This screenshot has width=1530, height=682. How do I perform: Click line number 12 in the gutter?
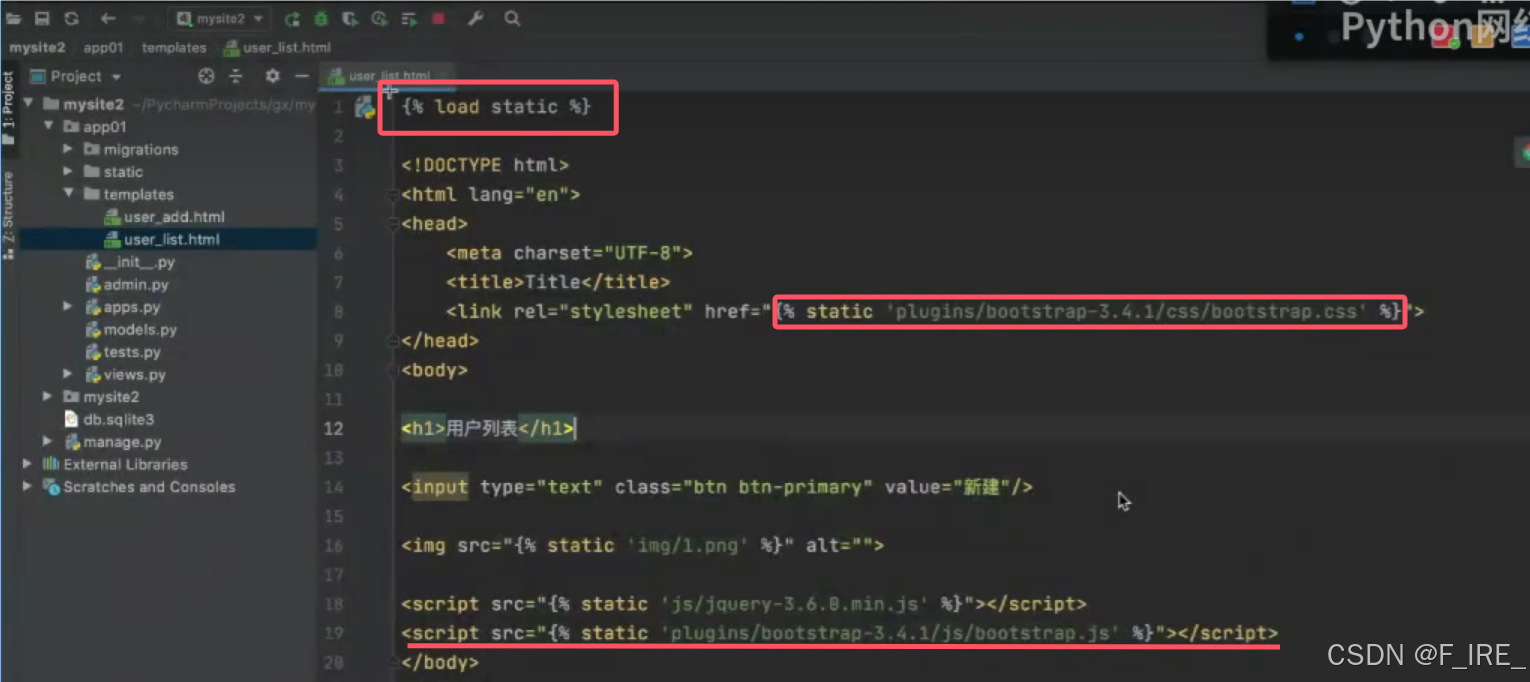(x=334, y=428)
